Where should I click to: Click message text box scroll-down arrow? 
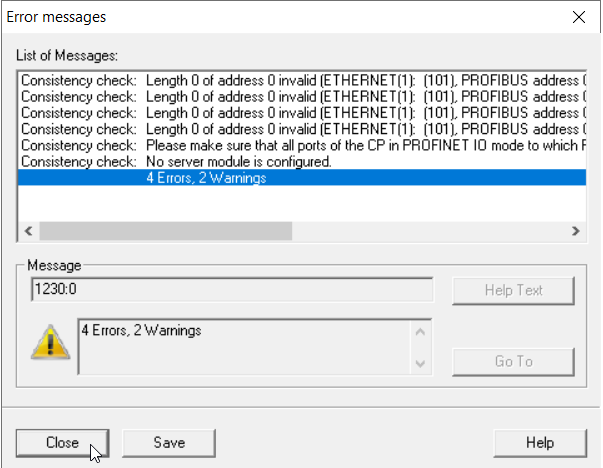(x=420, y=362)
